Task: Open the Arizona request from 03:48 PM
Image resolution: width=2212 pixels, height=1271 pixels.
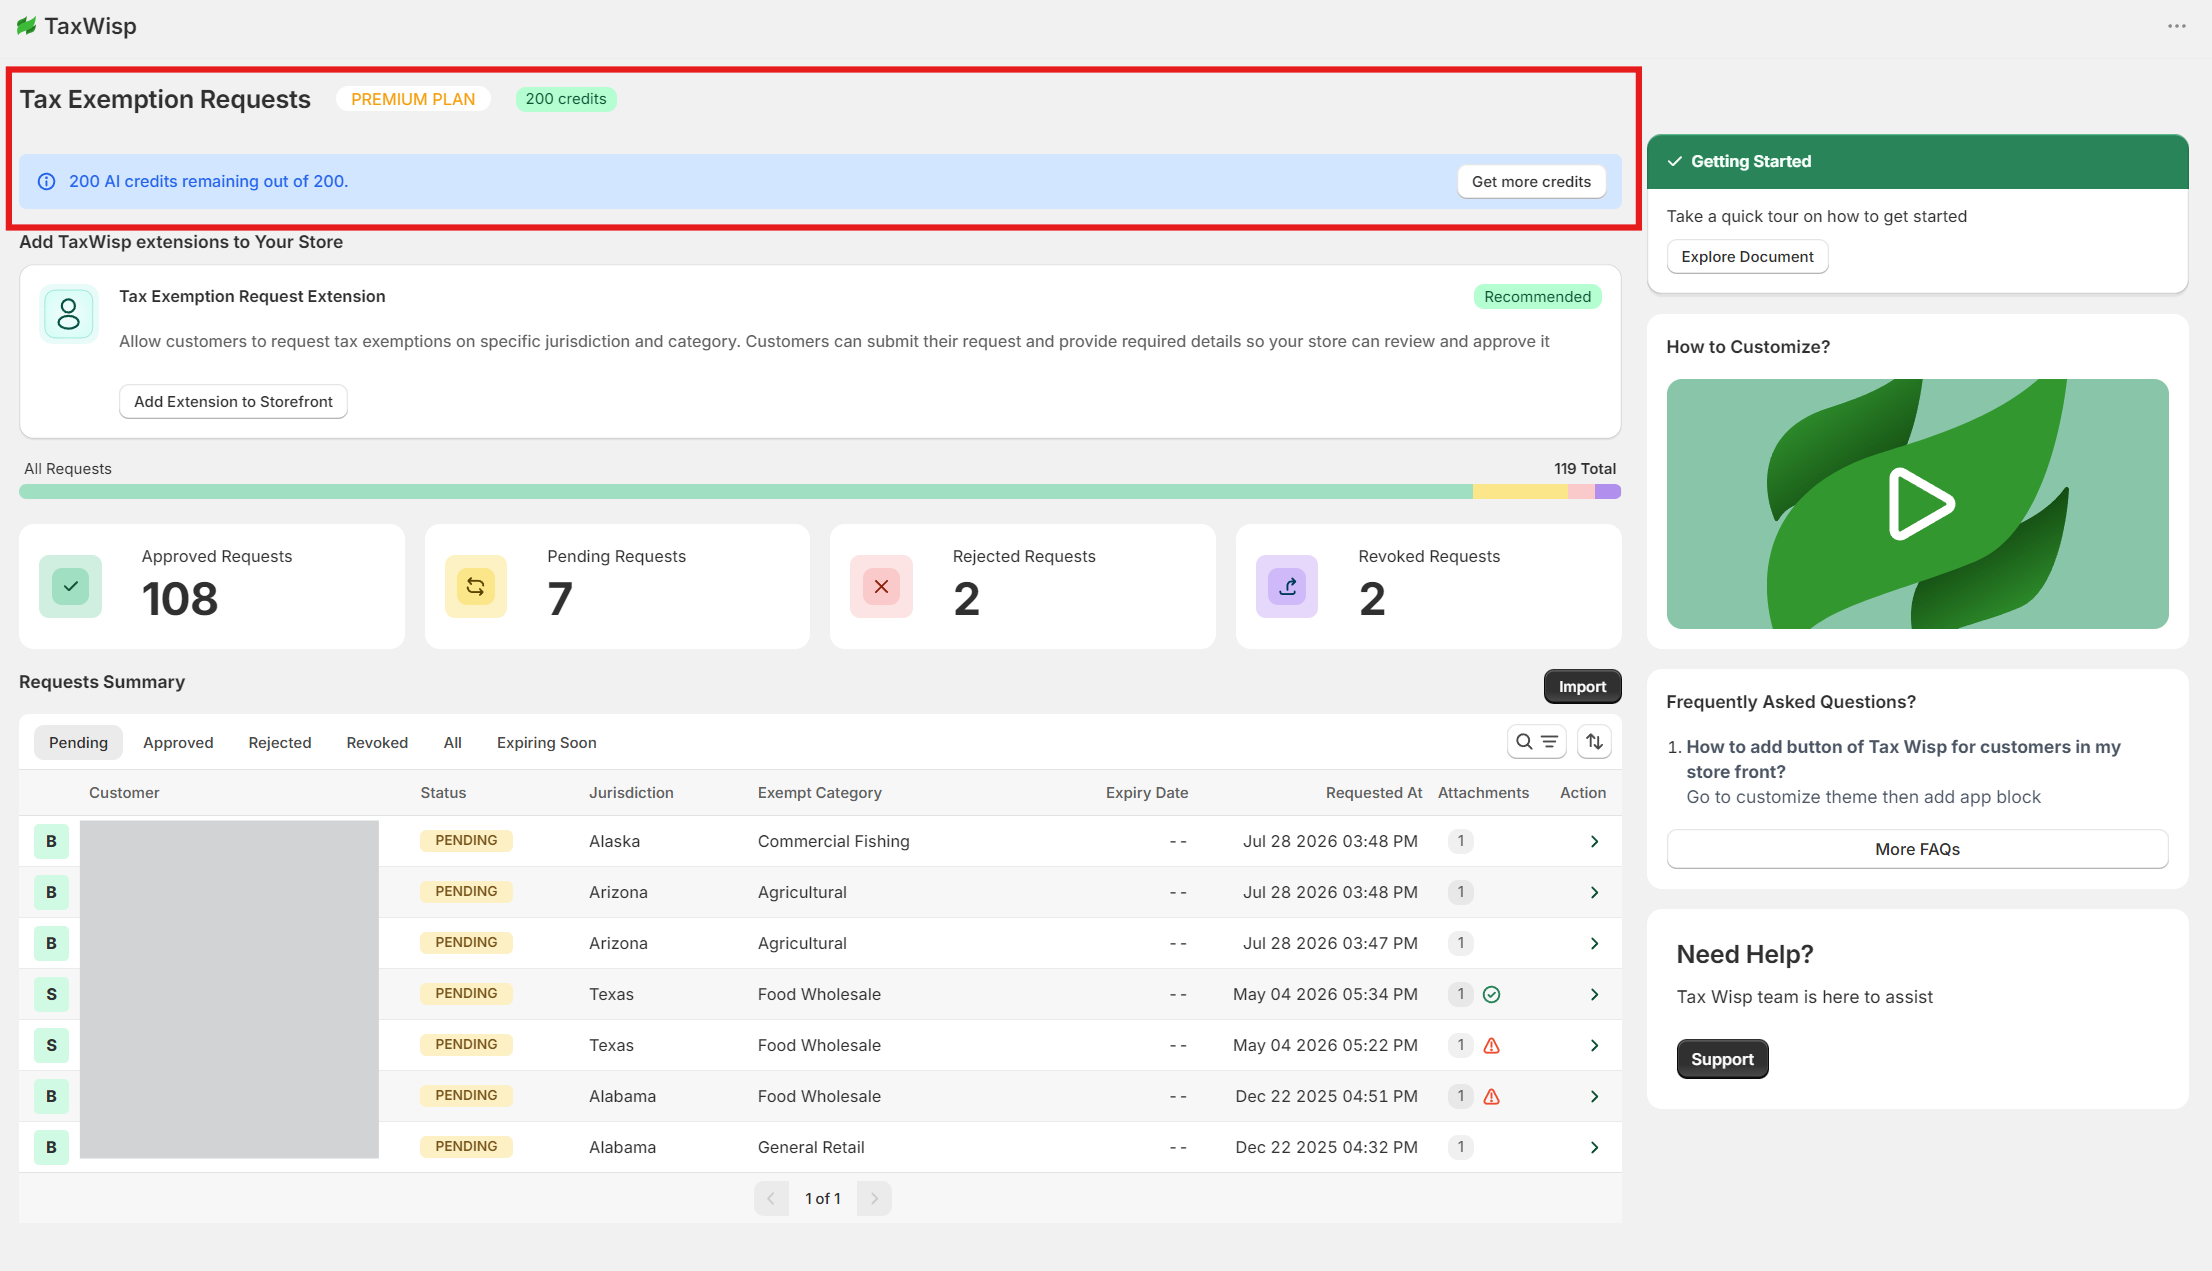Action: [x=1594, y=893]
